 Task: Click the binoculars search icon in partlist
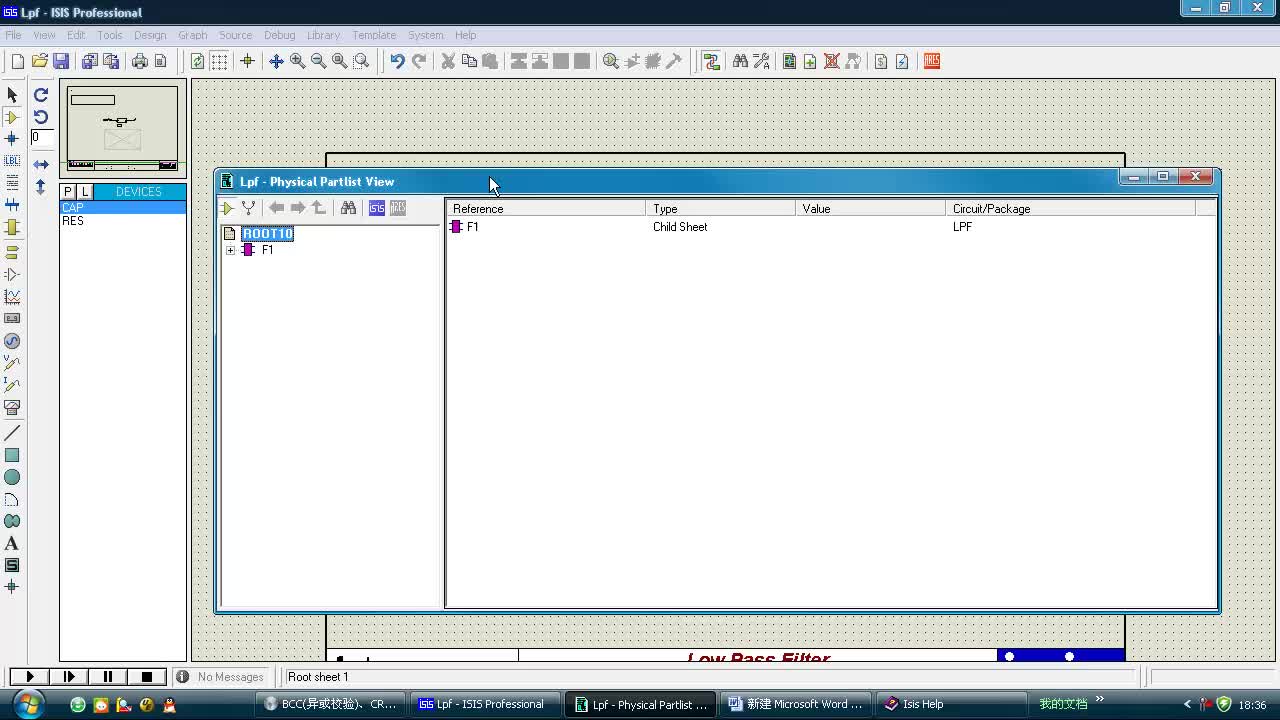348,208
